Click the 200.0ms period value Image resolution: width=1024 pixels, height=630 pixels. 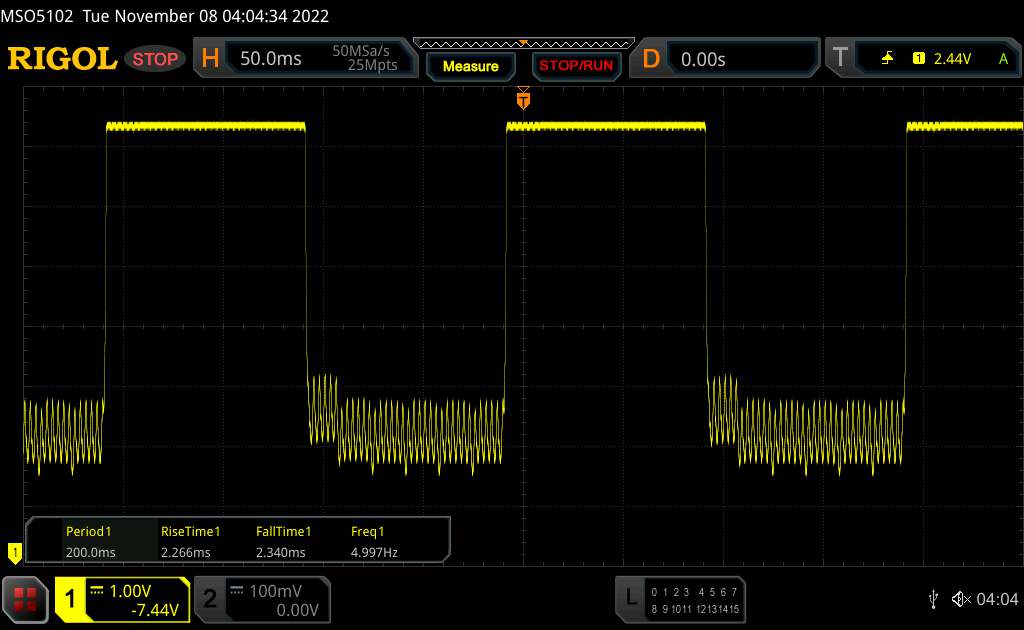tap(90, 552)
